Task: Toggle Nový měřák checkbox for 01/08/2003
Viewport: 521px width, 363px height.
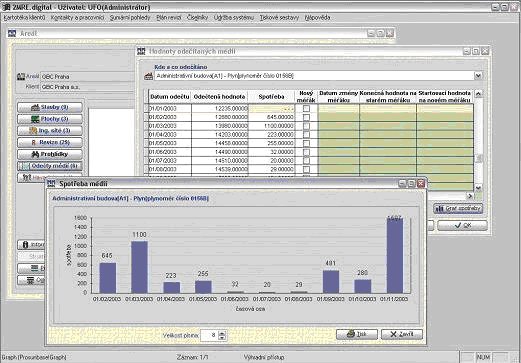Action: 306,169
